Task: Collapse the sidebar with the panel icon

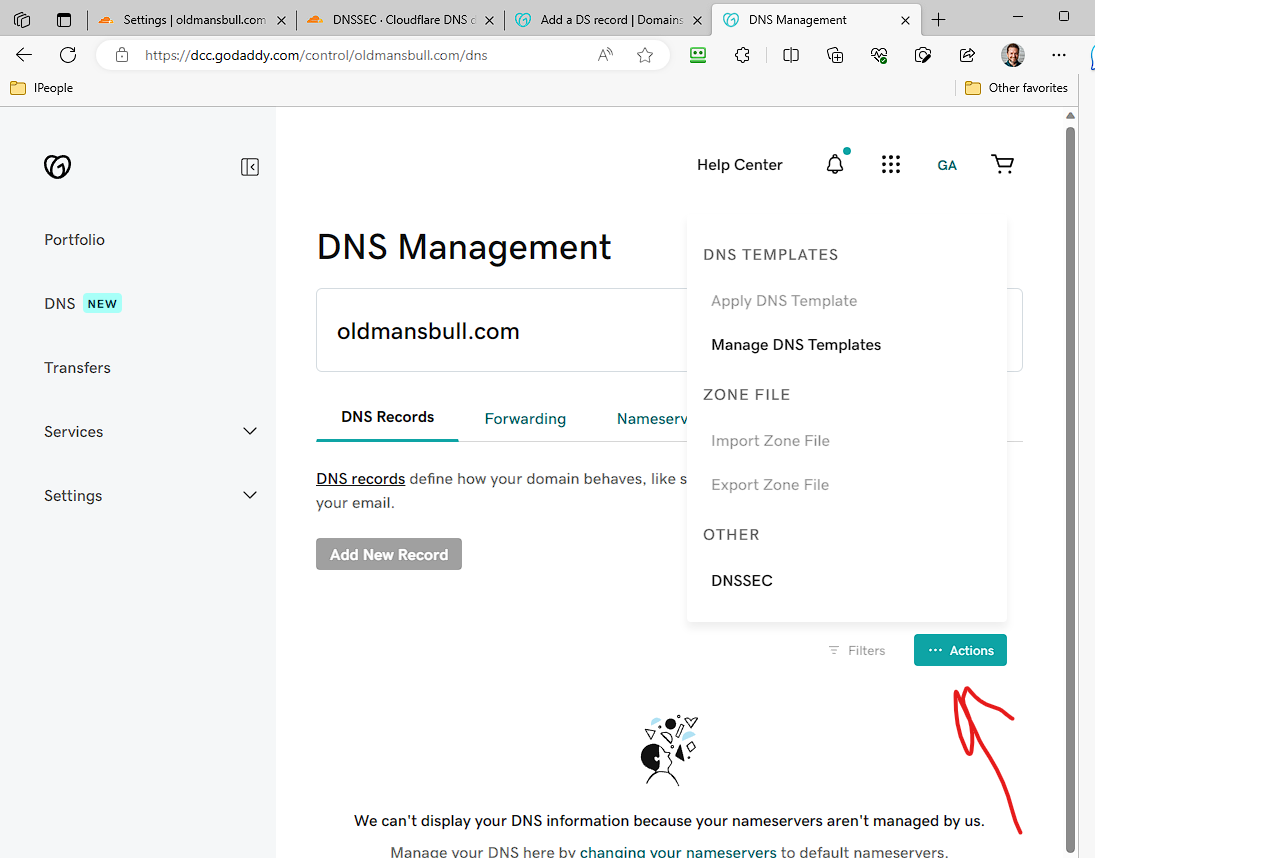Action: (250, 167)
